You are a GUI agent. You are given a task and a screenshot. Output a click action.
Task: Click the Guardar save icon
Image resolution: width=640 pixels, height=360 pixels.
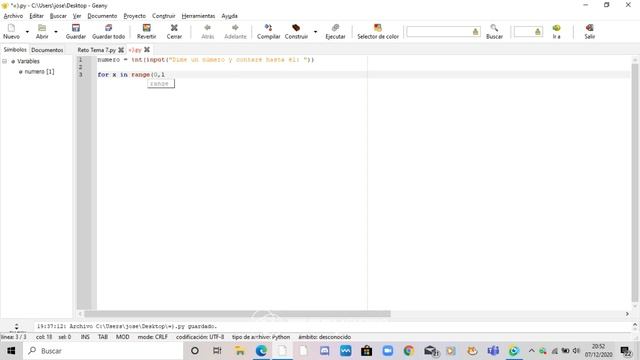click(x=76, y=28)
